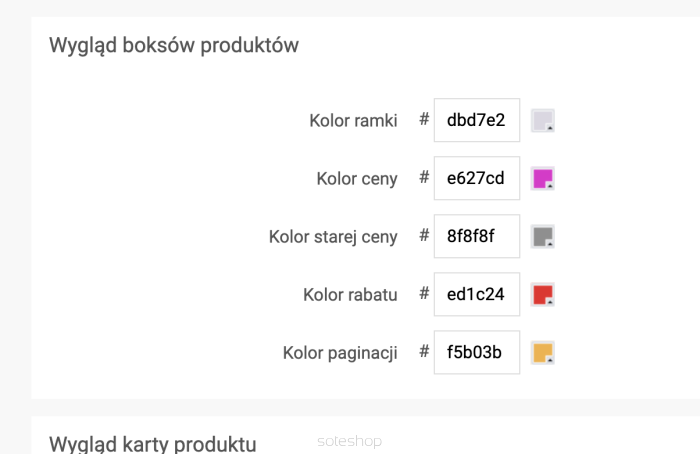This screenshot has height=454, width=700.
Task: Click the Kolor ceny label
Action: (357, 179)
